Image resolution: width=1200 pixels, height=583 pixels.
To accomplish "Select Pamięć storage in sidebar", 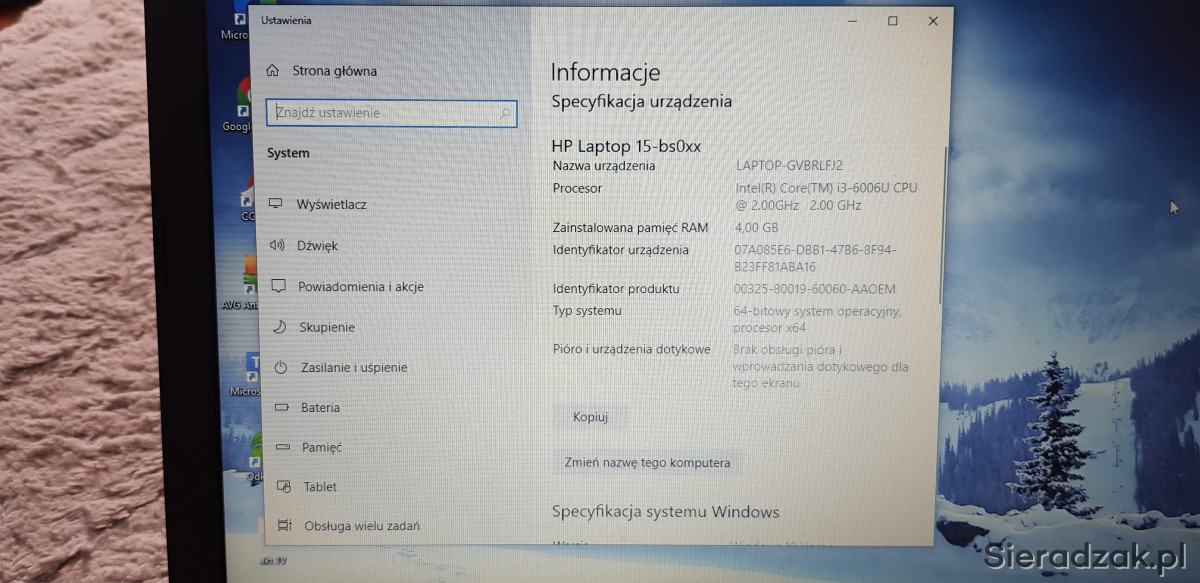I will (321, 447).
